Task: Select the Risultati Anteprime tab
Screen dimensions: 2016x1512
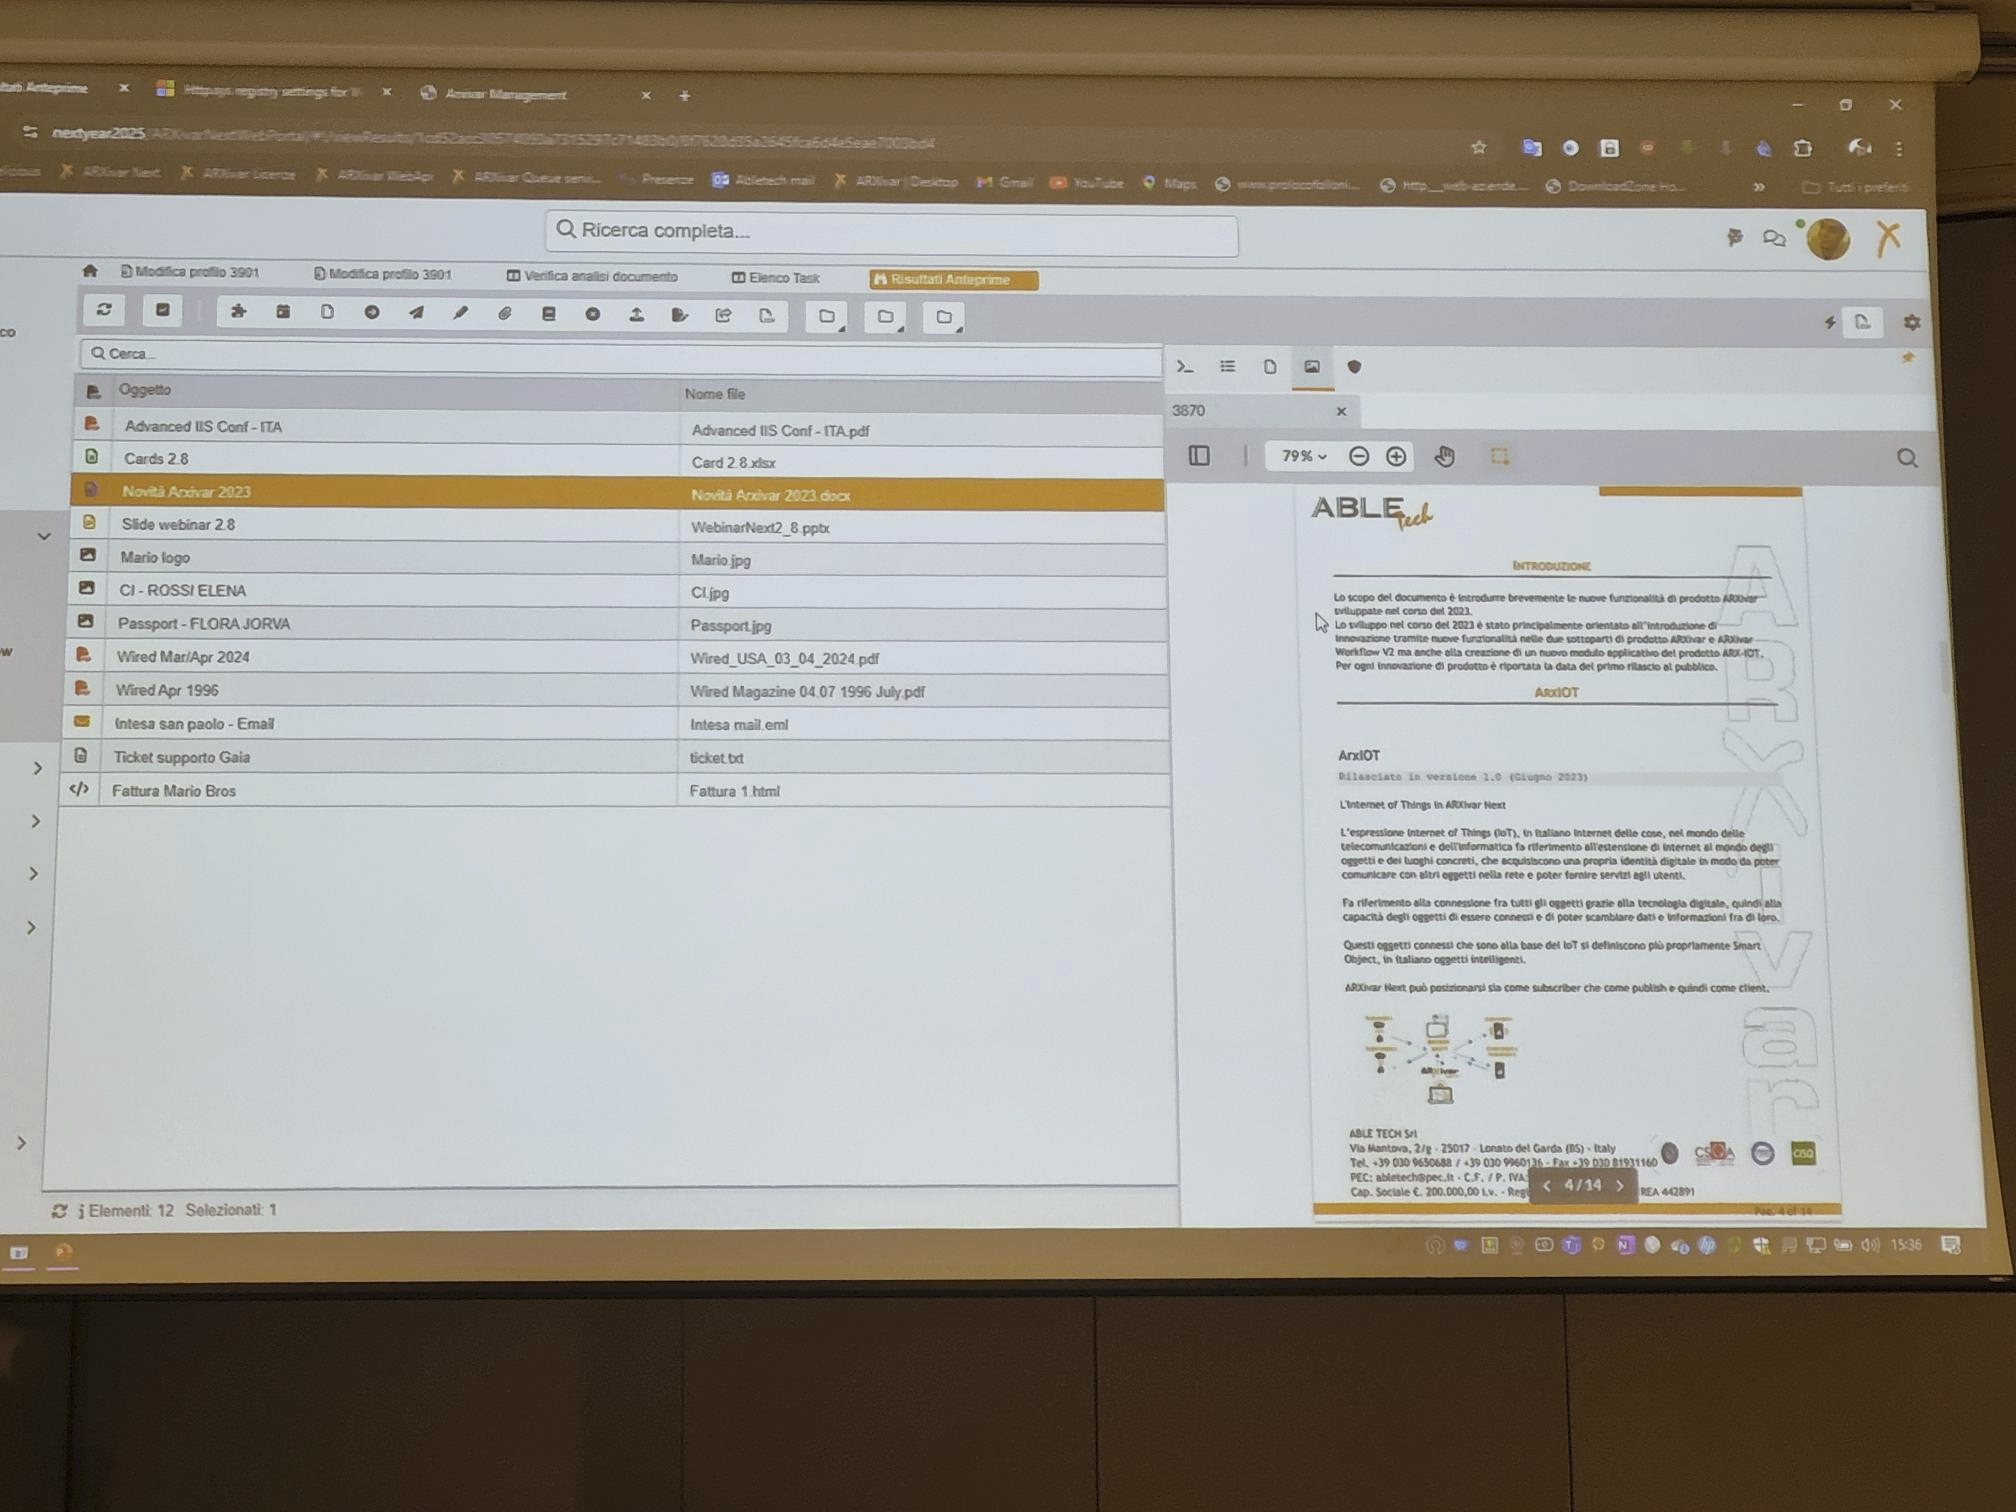Action: [x=953, y=280]
